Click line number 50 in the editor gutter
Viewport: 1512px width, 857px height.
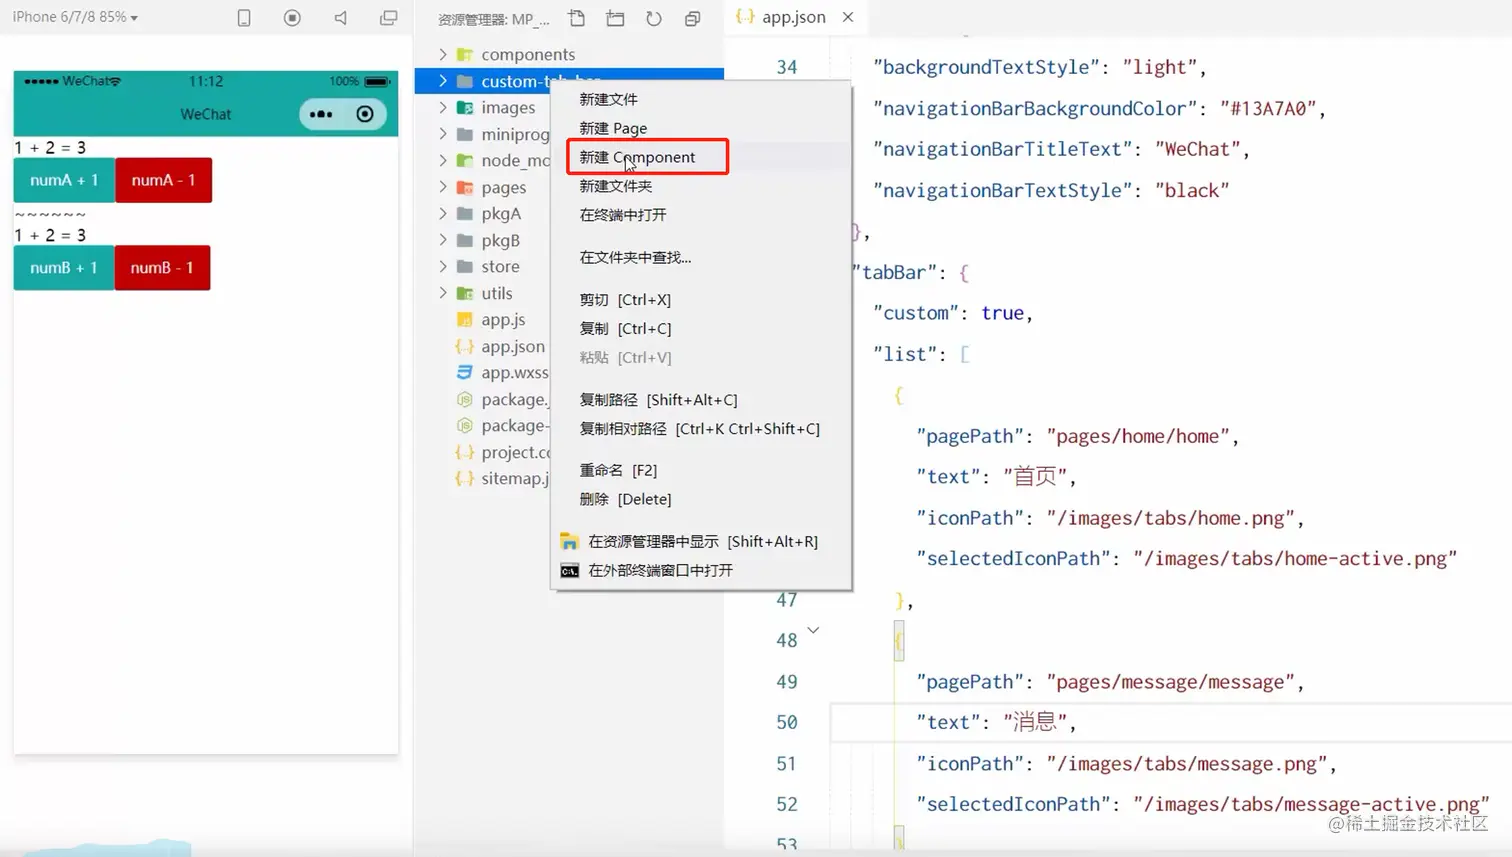click(x=787, y=722)
